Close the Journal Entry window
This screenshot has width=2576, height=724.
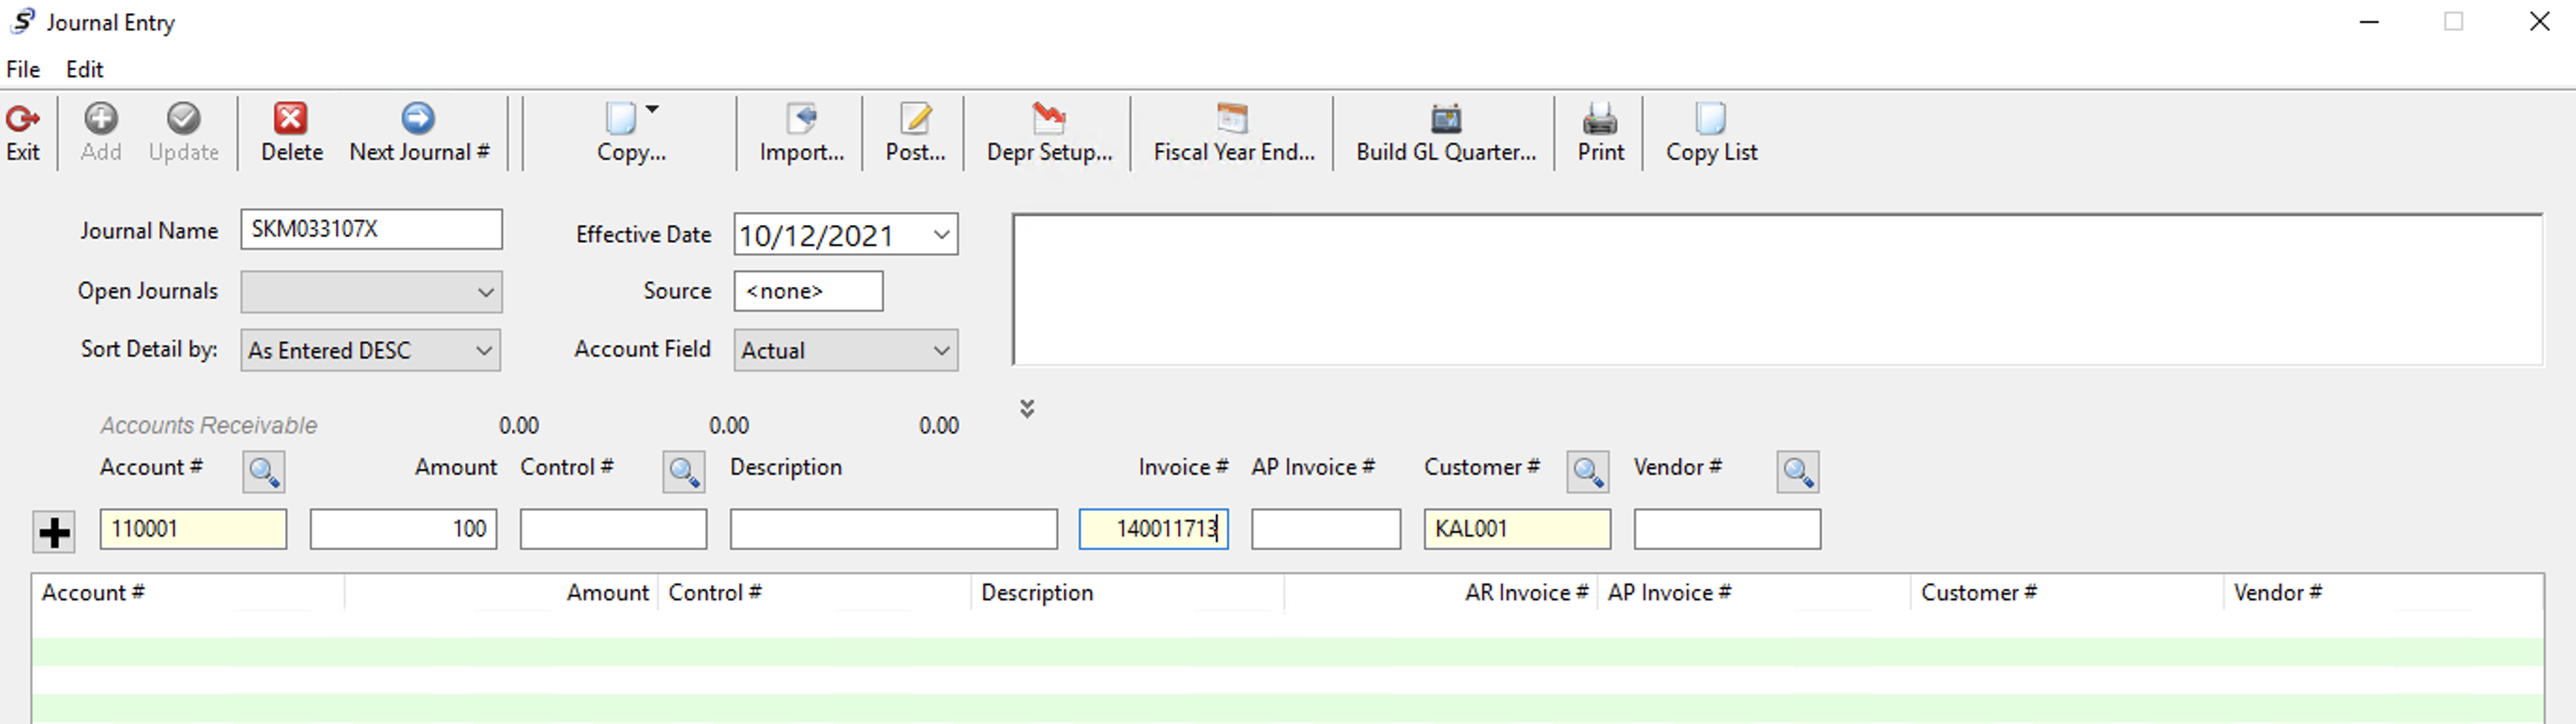(x=2539, y=21)
